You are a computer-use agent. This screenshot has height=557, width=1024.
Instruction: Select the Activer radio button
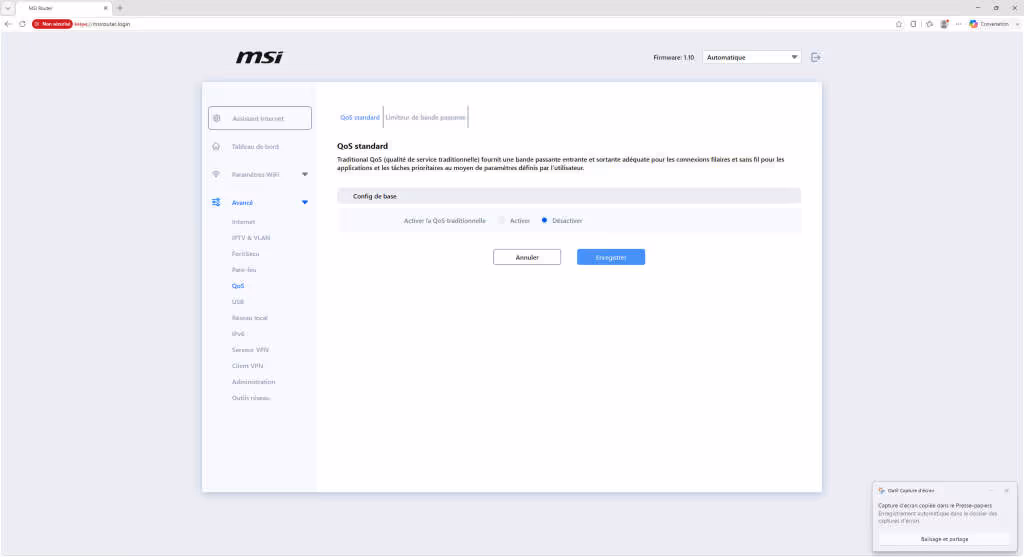click(x=502, y=221)
